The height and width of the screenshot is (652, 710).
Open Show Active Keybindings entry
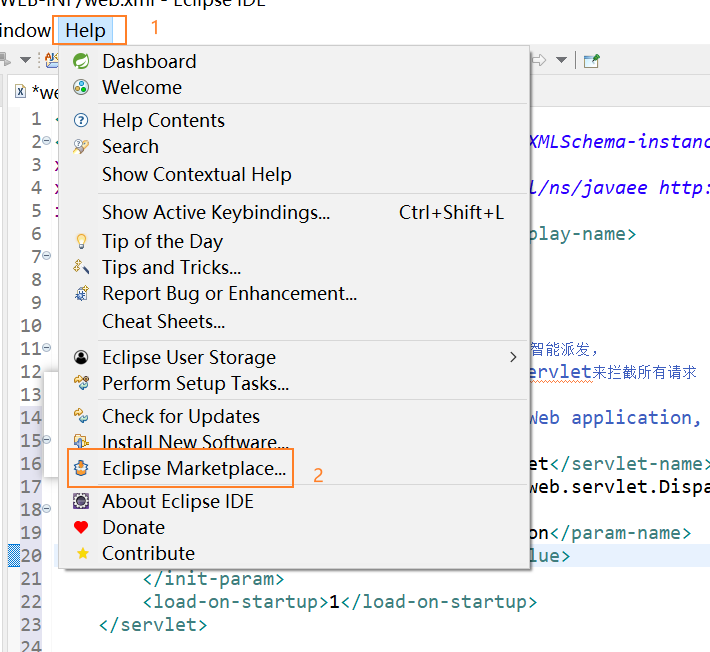click(294, 212)
